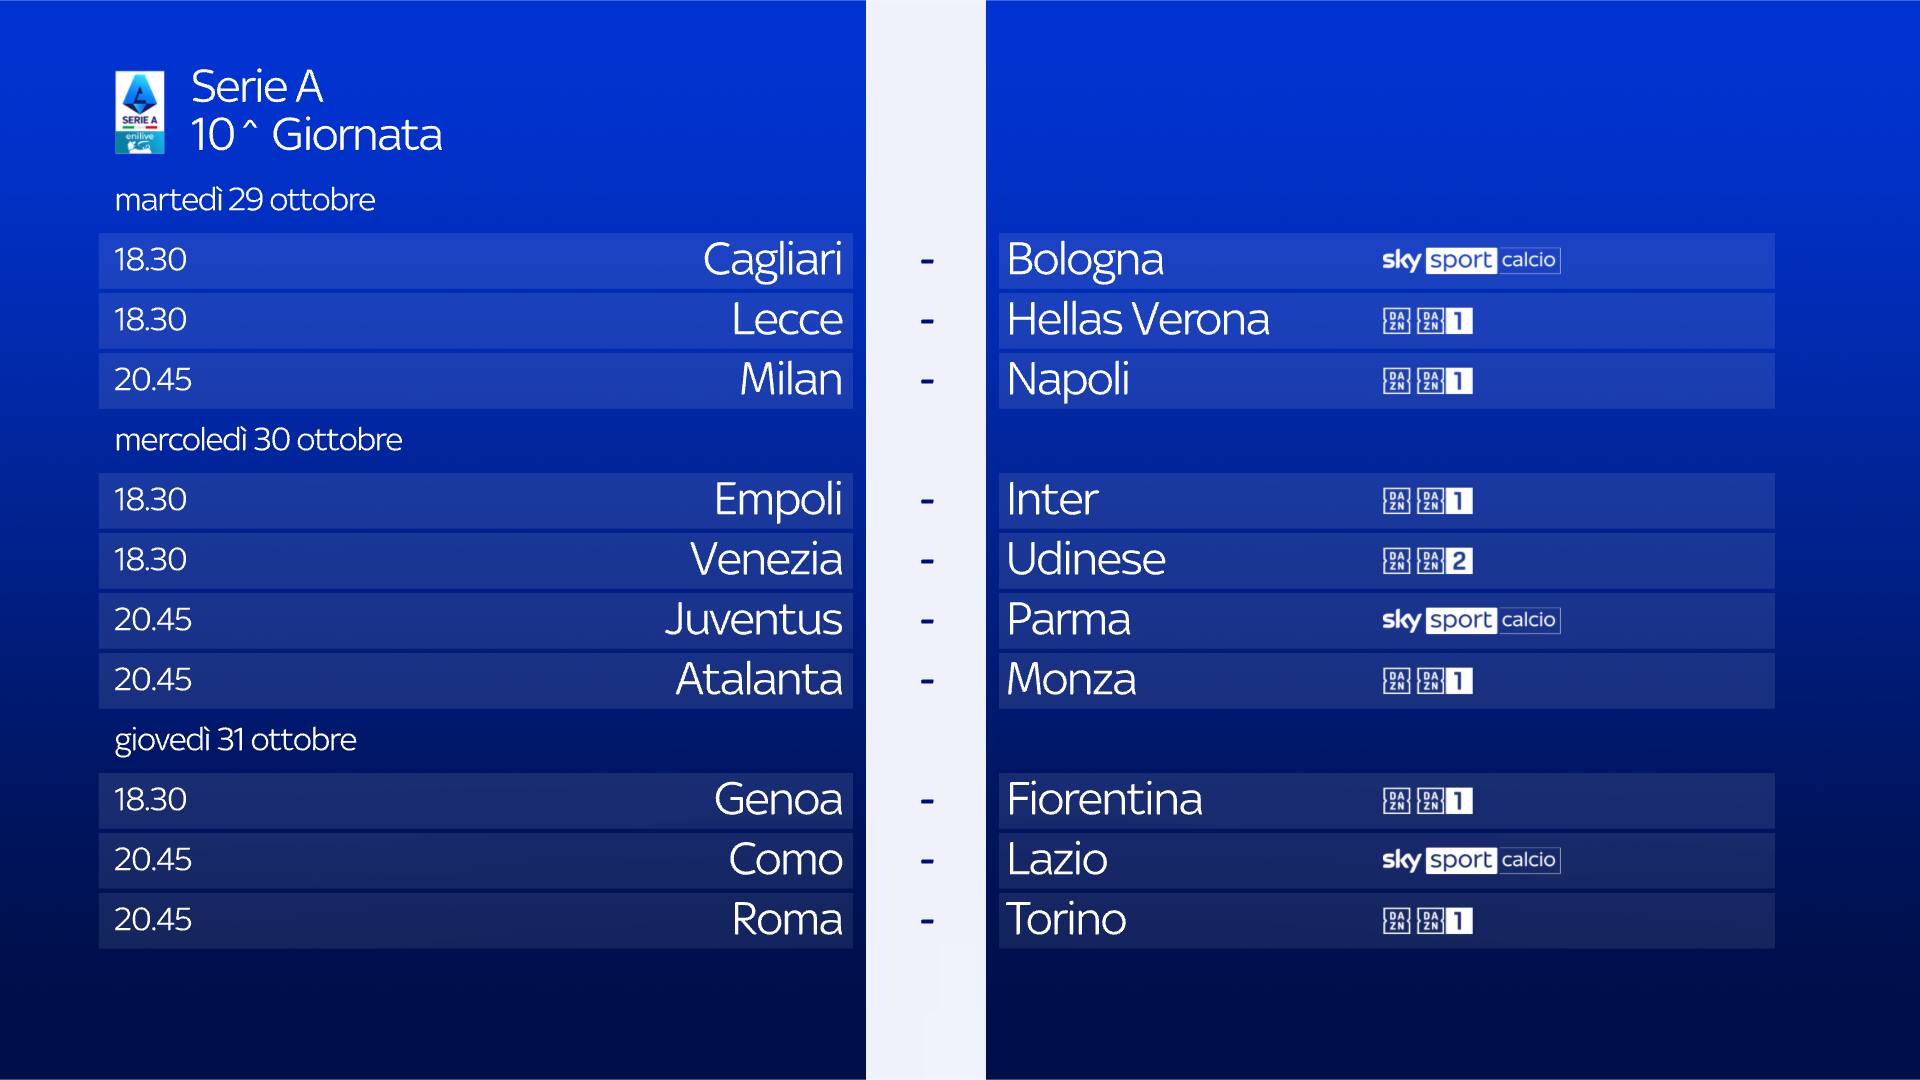The image size is (1920, 1080).
Task: Click the DAZN 2 logo beside Udinese
Action: (1428, 561)
